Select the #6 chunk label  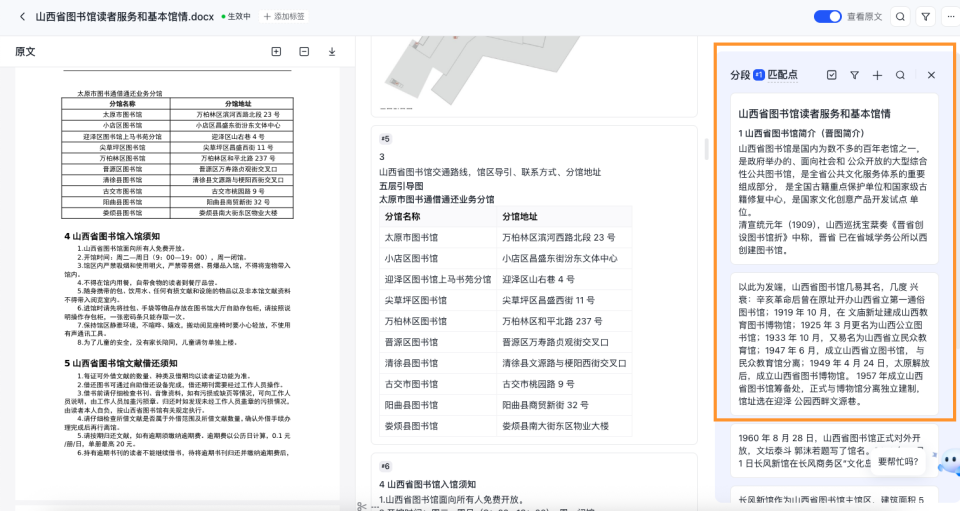pyautogui.click(x=385, y=466)
